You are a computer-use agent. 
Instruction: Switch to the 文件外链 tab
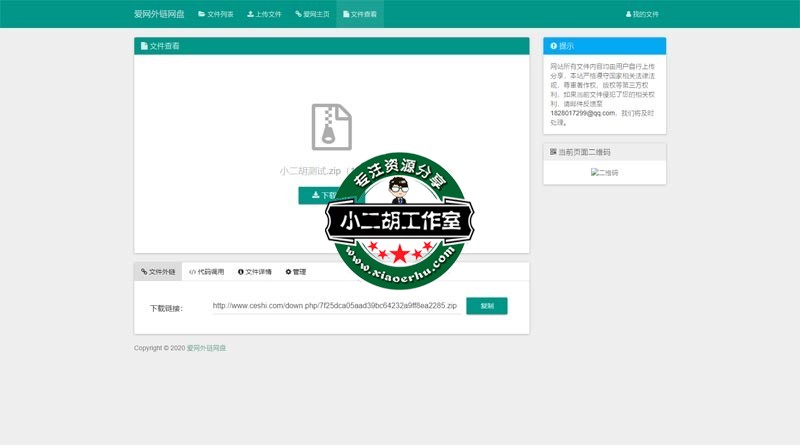[158, 271]
